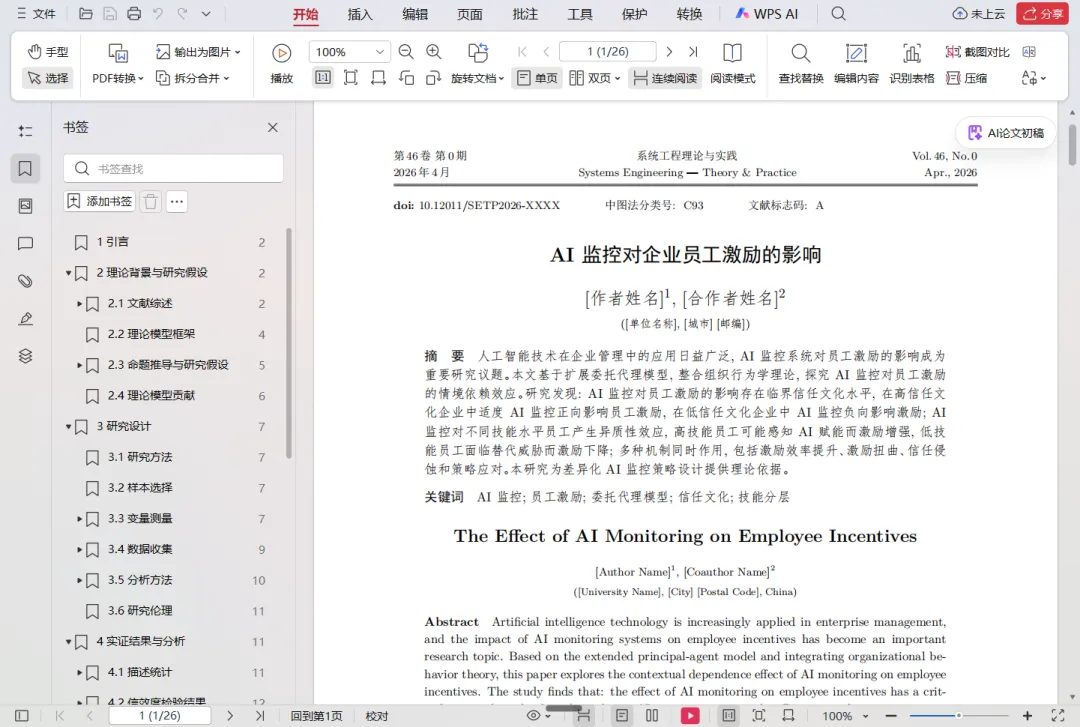This screenshot has width=1080, height=727.
Task: Click the undo arrow icon
Action: tap(158, 14)
